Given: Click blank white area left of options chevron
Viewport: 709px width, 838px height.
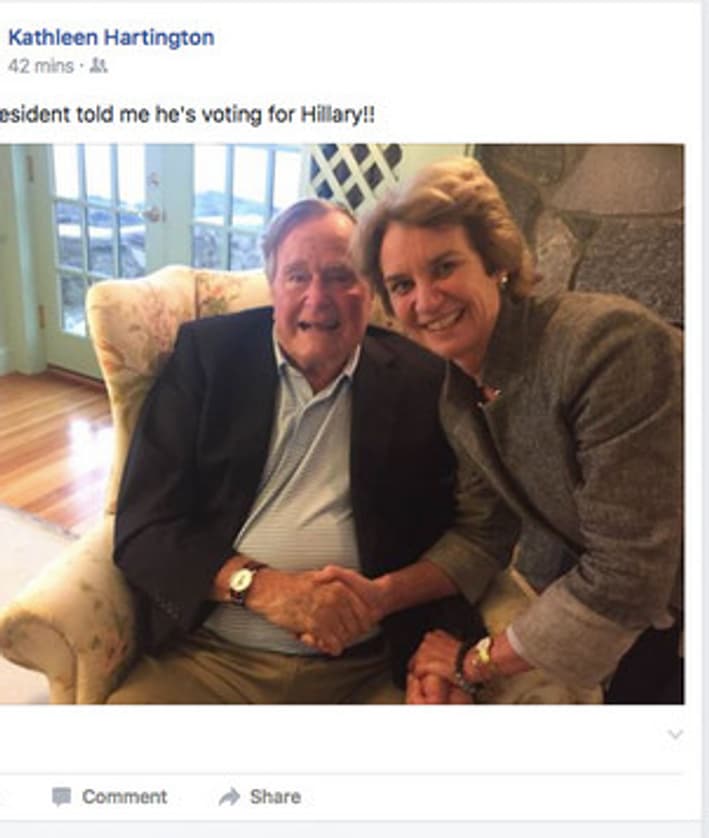Looking at the screenshot, I should click(x=331, y=734).
